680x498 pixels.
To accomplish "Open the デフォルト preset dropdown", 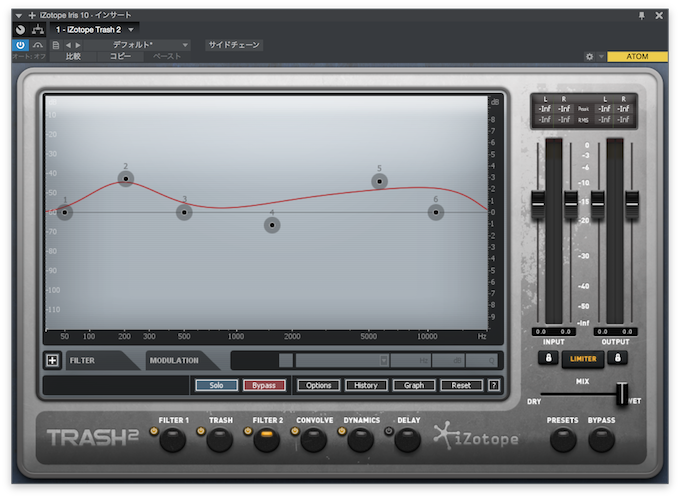I will pyautogui.click(x=137, y=45).
